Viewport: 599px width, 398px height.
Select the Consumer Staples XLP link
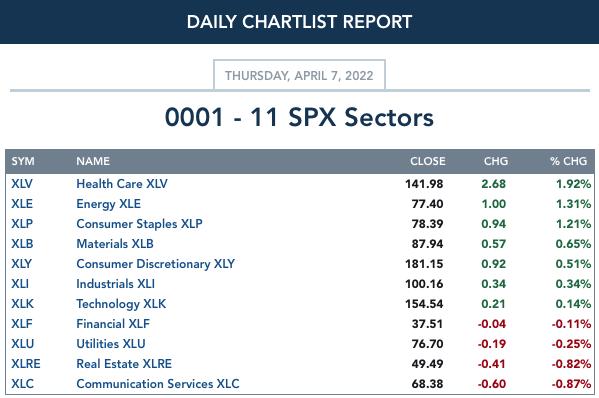click(x=139, y=224)
